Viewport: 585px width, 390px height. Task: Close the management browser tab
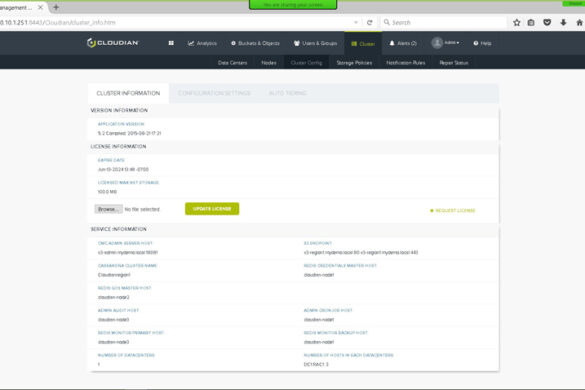[40, 7]
